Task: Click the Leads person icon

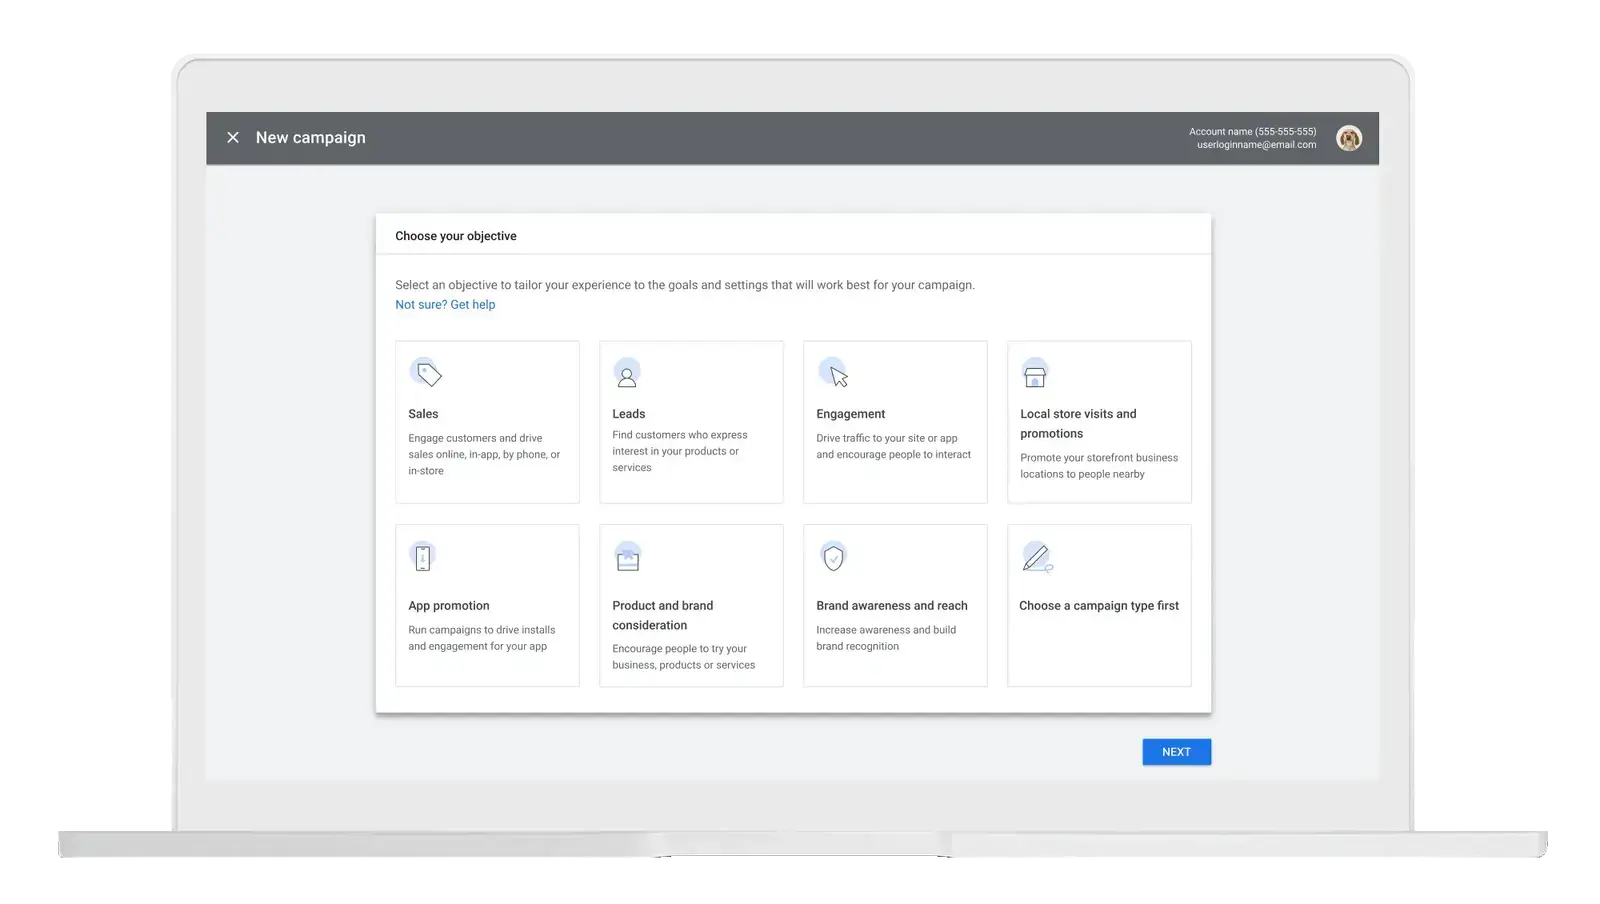Action: (627, 375)
